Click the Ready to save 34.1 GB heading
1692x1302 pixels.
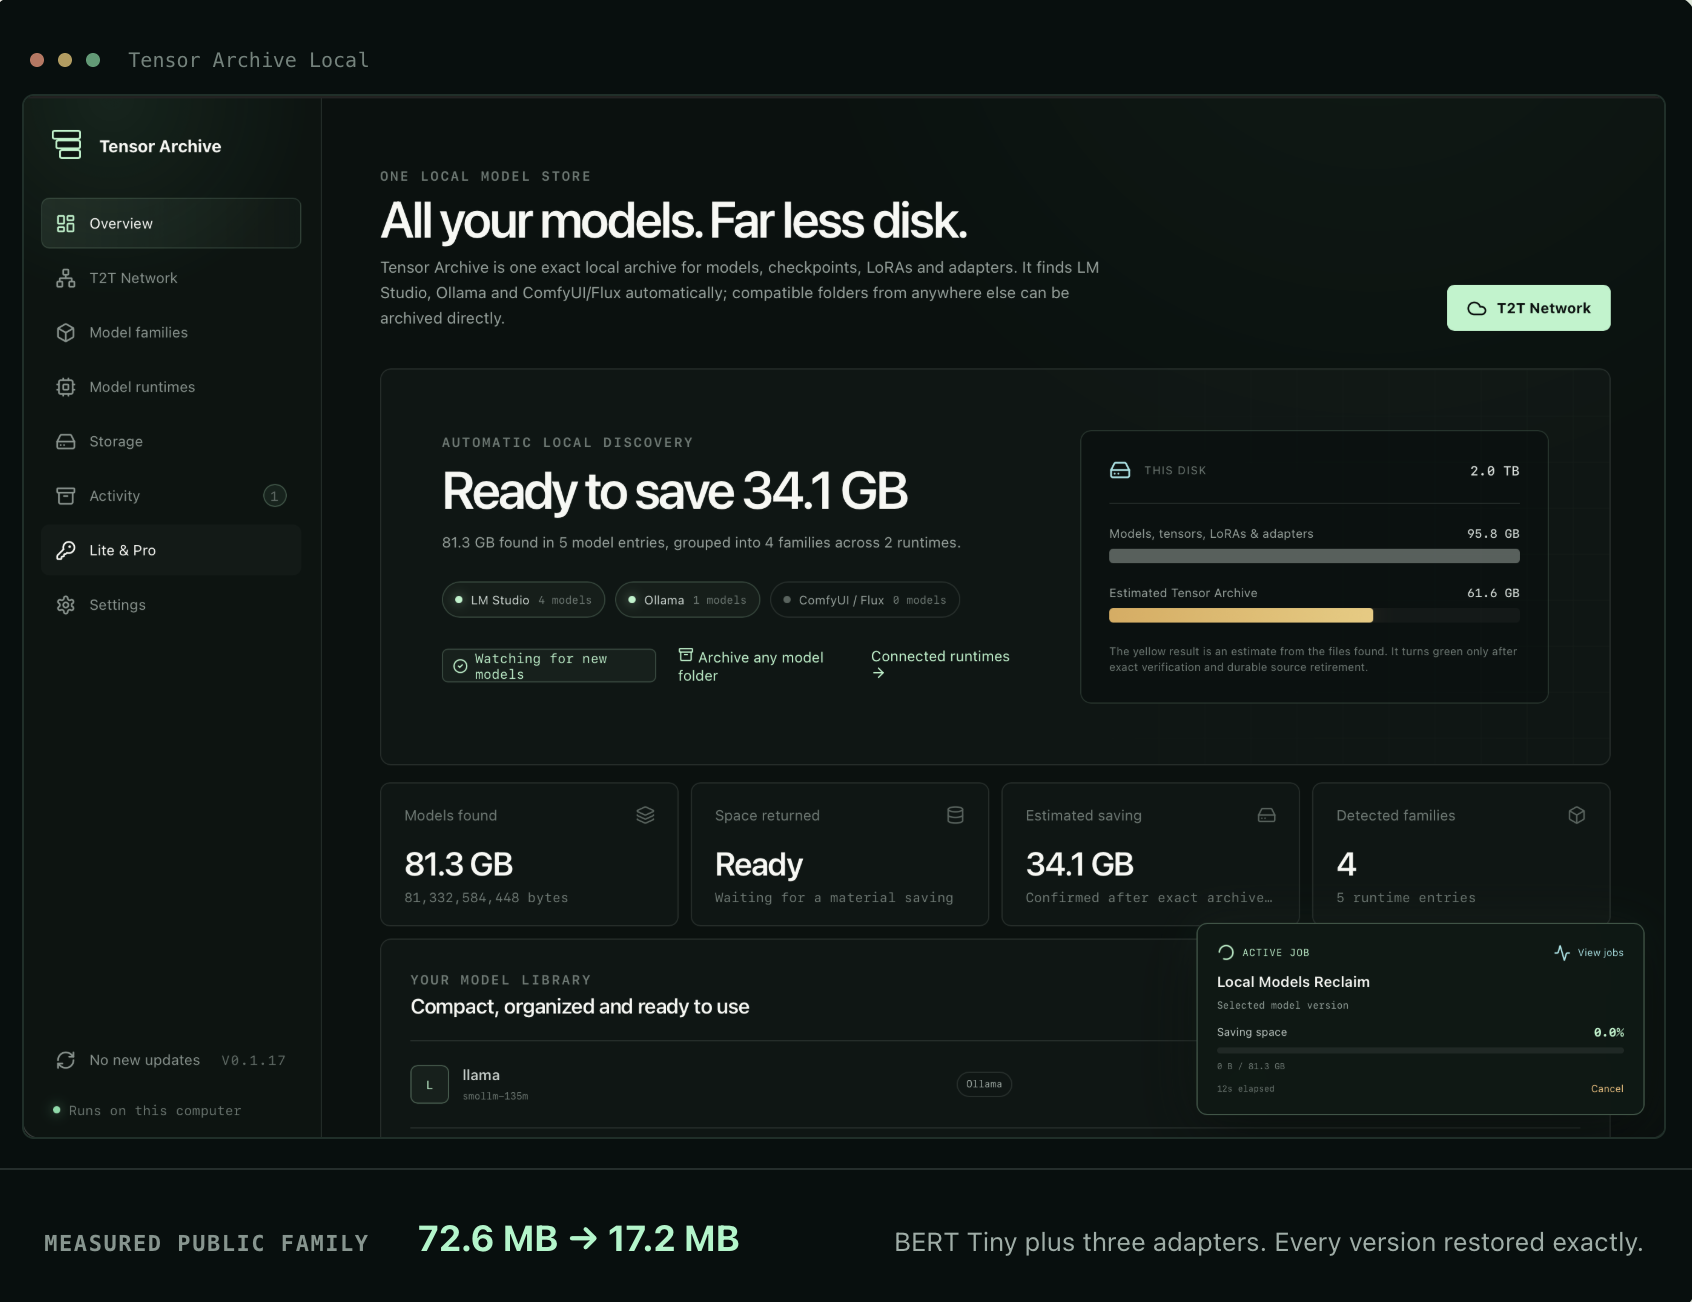click(x=675, y=491)
